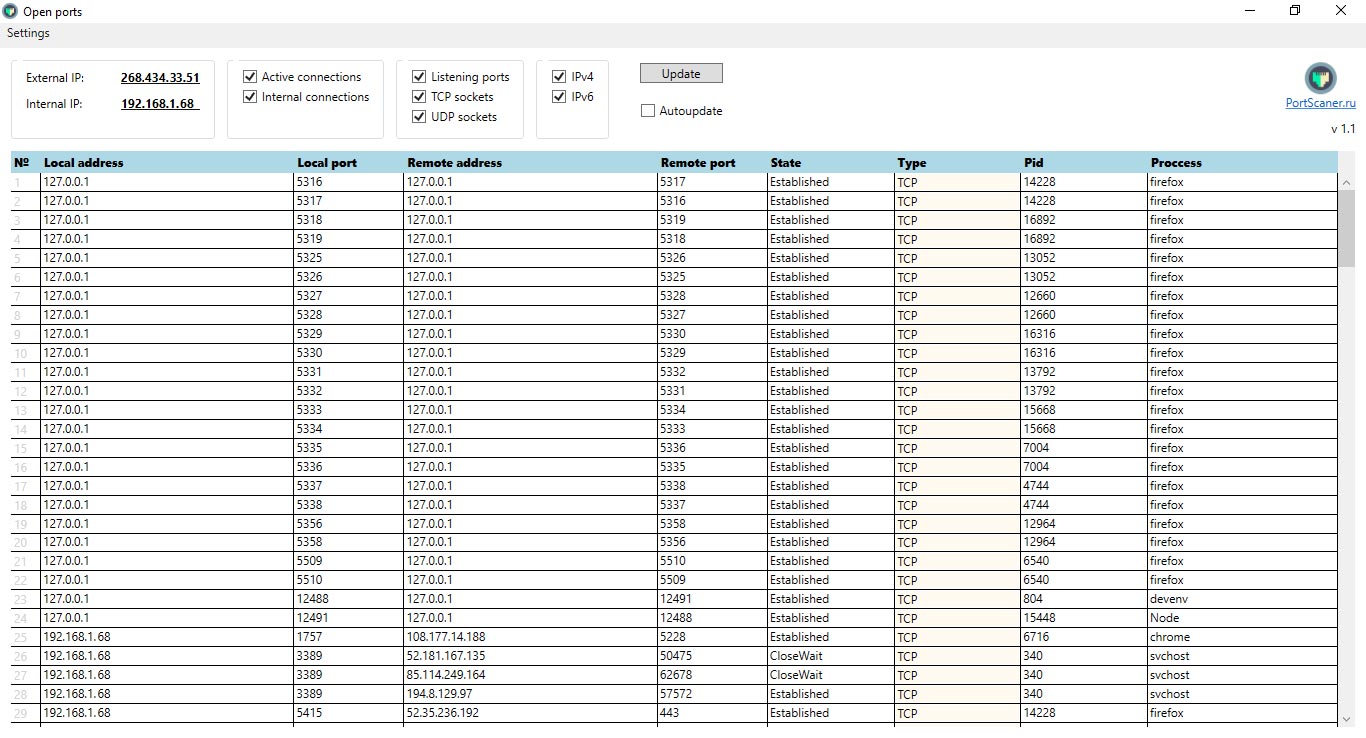The width and height of the screenshot is (1366, 738).
Task: Select remote address 108.177.14.188
Action: [x=530, y=637]
